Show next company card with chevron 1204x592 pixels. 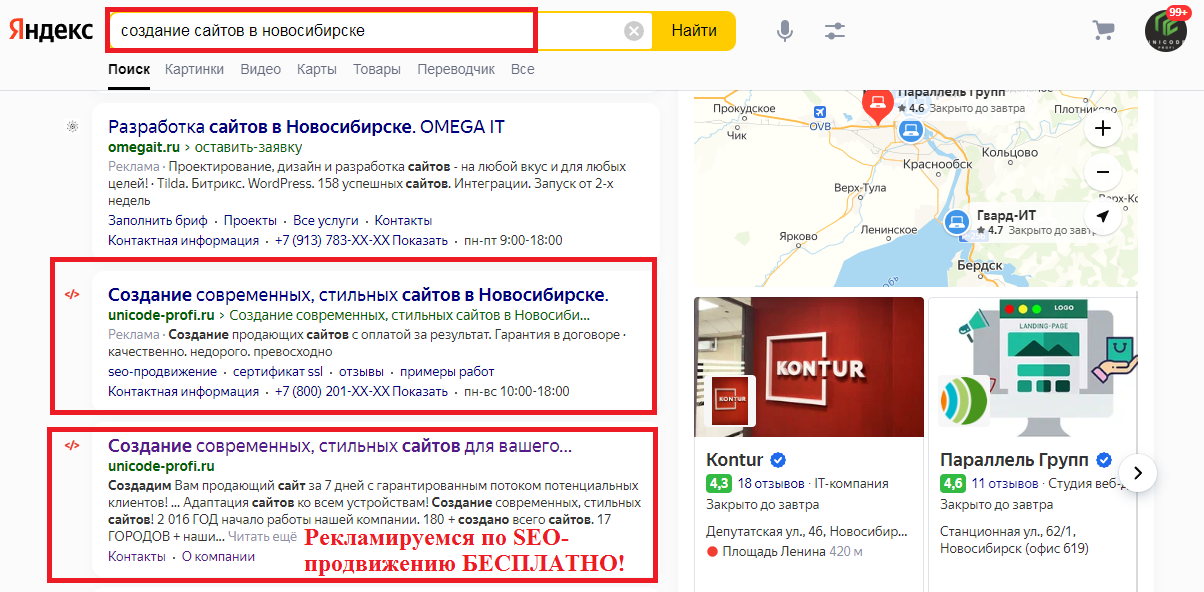click(x=1138, y=471)
